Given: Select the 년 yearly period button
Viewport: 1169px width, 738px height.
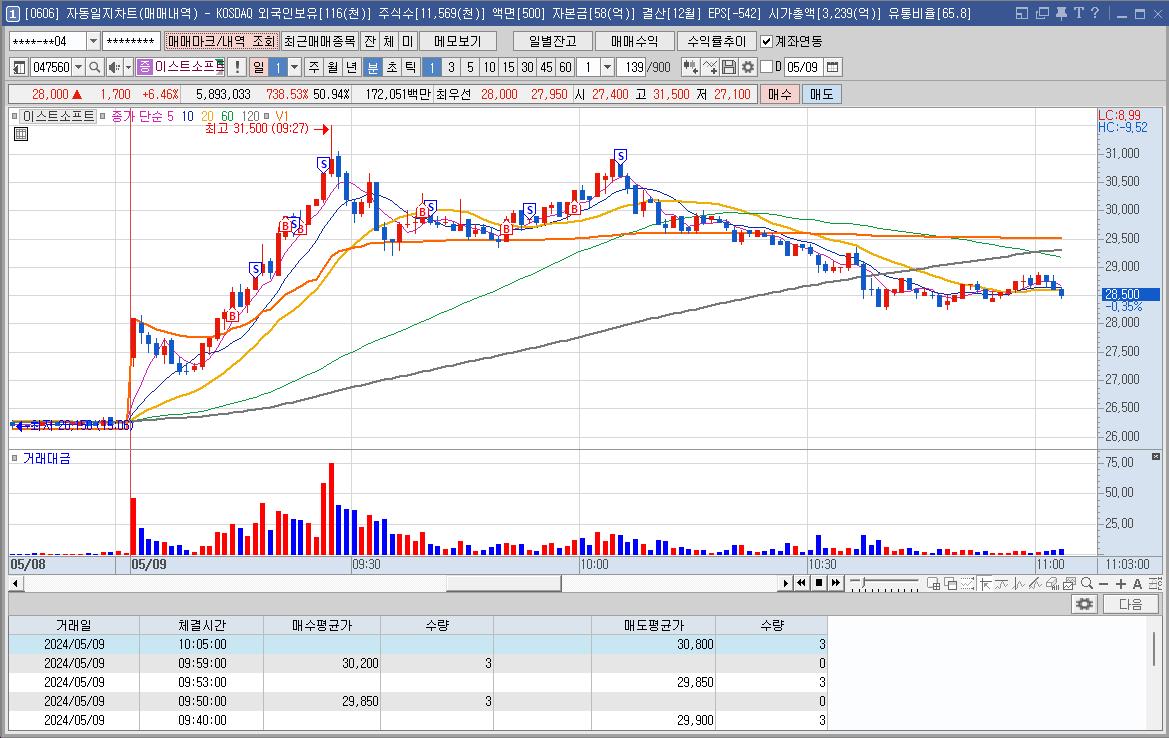Looking at the screenshot, I should tap(352, 67).
